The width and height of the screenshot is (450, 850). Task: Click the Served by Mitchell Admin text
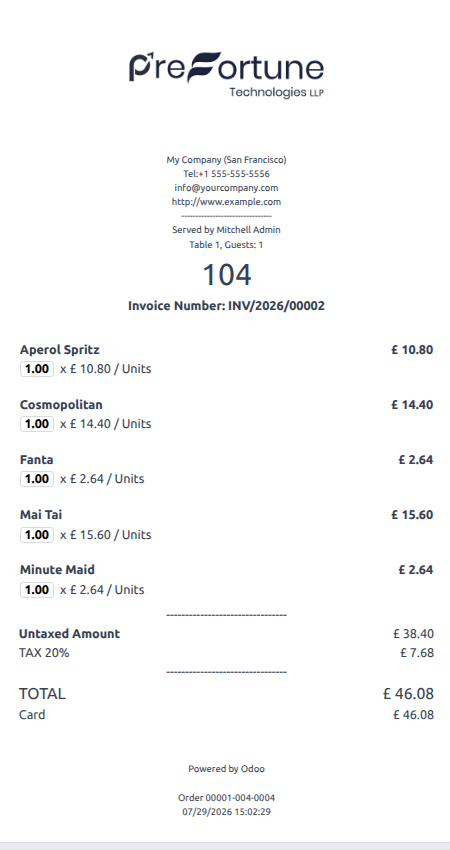pos(226,230)
